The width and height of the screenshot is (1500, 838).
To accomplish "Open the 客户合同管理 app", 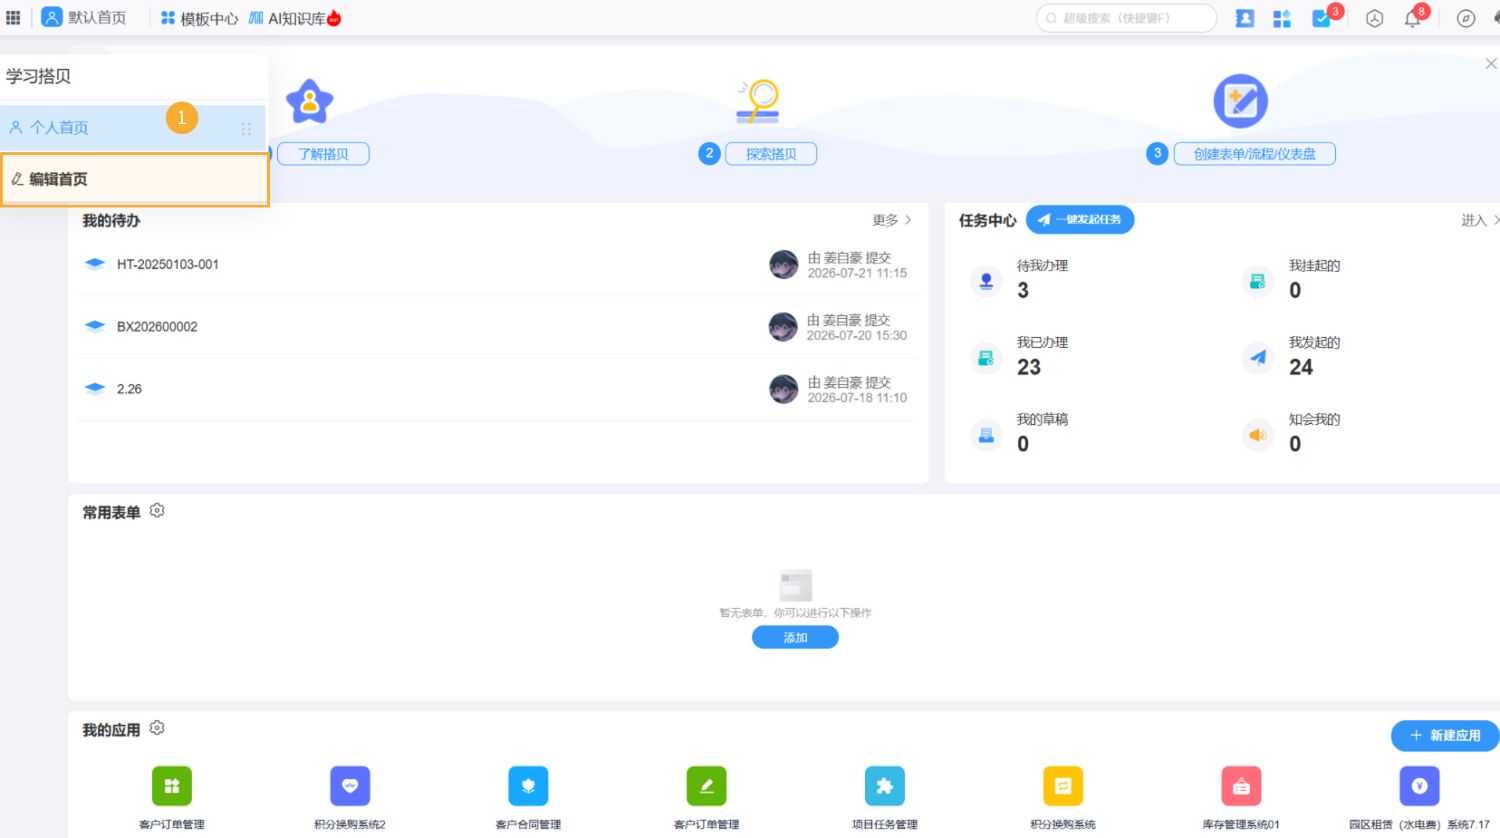I will 528,786.
